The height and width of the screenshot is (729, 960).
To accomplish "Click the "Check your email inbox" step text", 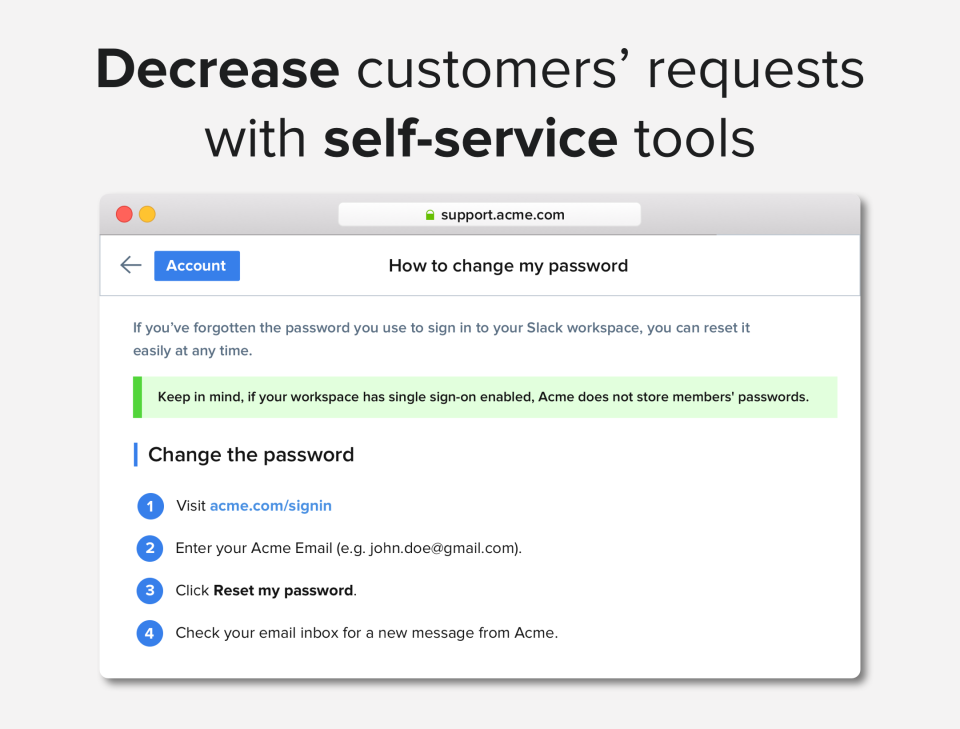I will (x=366, y=632).
